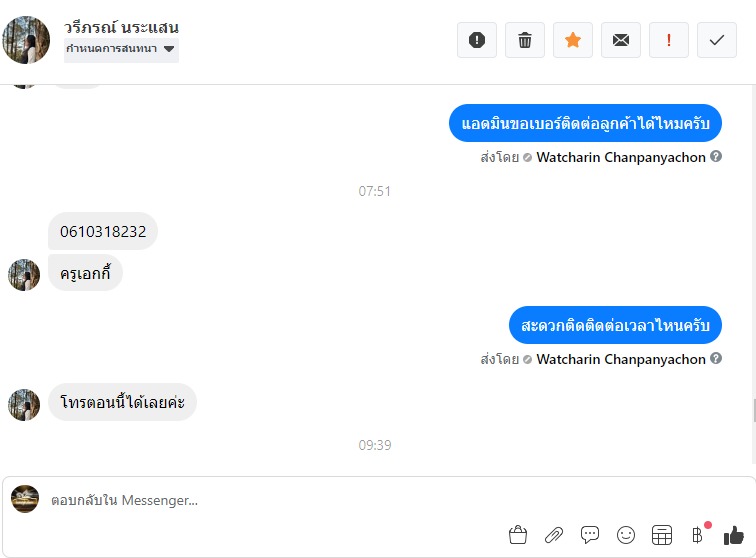Click first Watcharin Chanpanyachon sender link
The height and width of the screenshot is (558, 756).
[x=621, y=157]
